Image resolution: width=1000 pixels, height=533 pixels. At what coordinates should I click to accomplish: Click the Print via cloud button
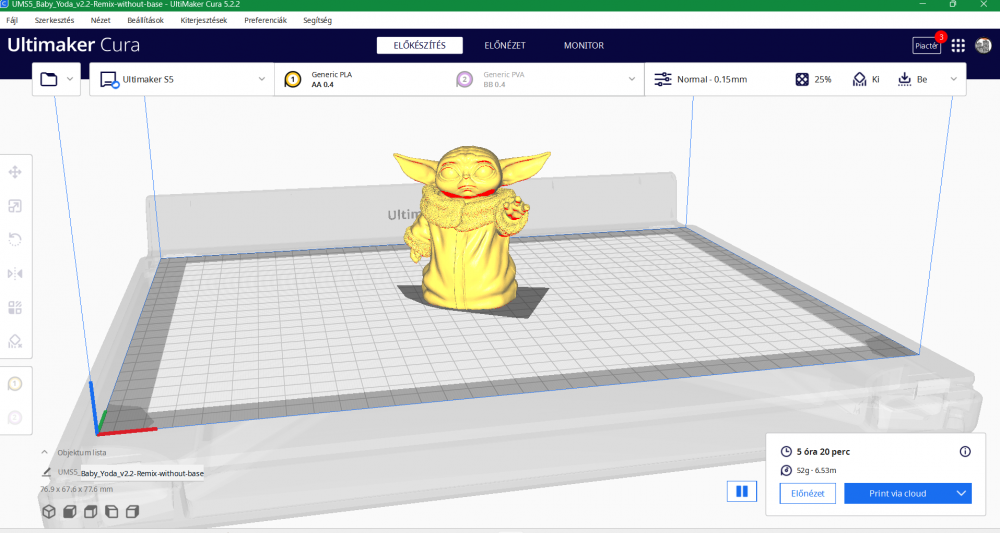897,493
